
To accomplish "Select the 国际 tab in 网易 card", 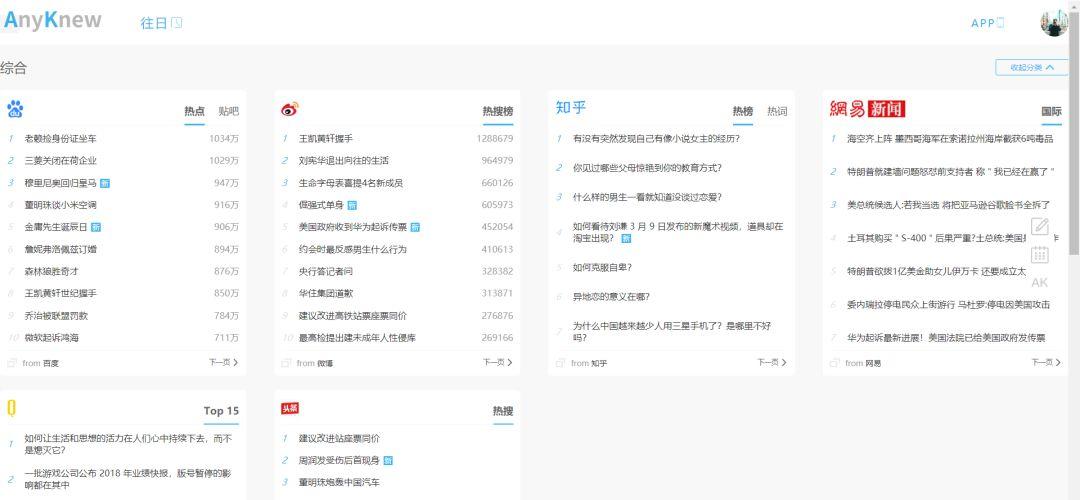I will click(1051, 112).
